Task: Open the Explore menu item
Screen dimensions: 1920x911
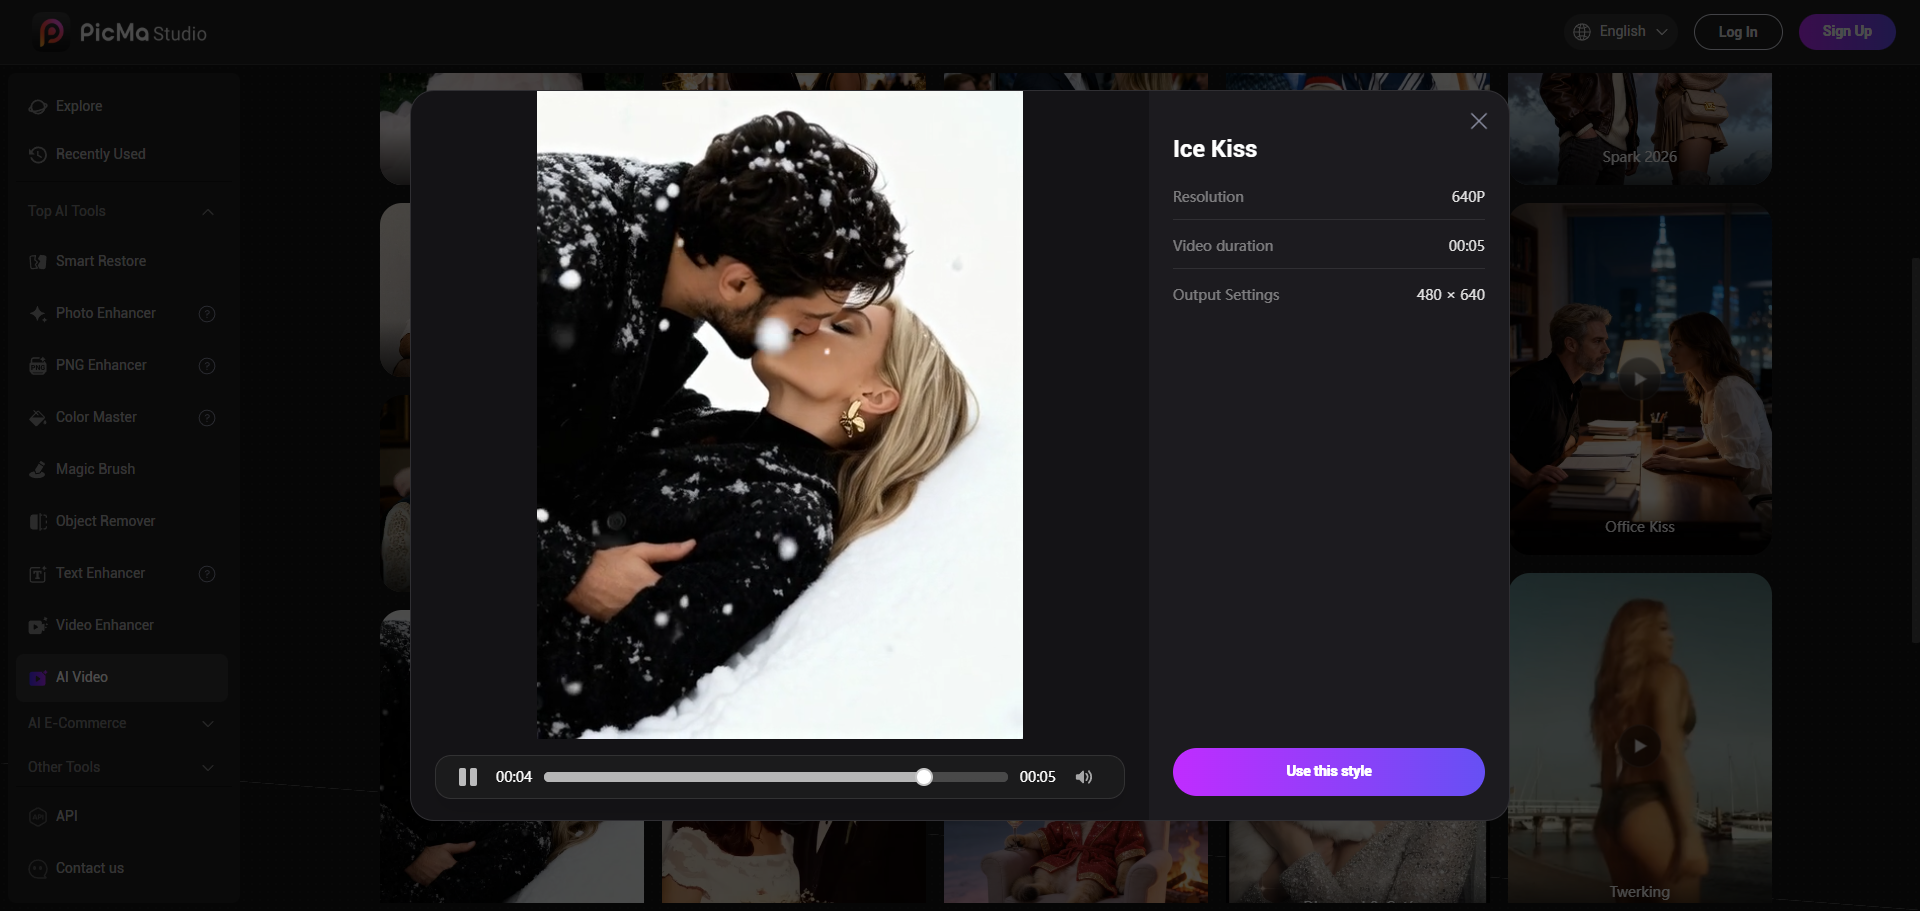Action: click(x=79, y=106)
